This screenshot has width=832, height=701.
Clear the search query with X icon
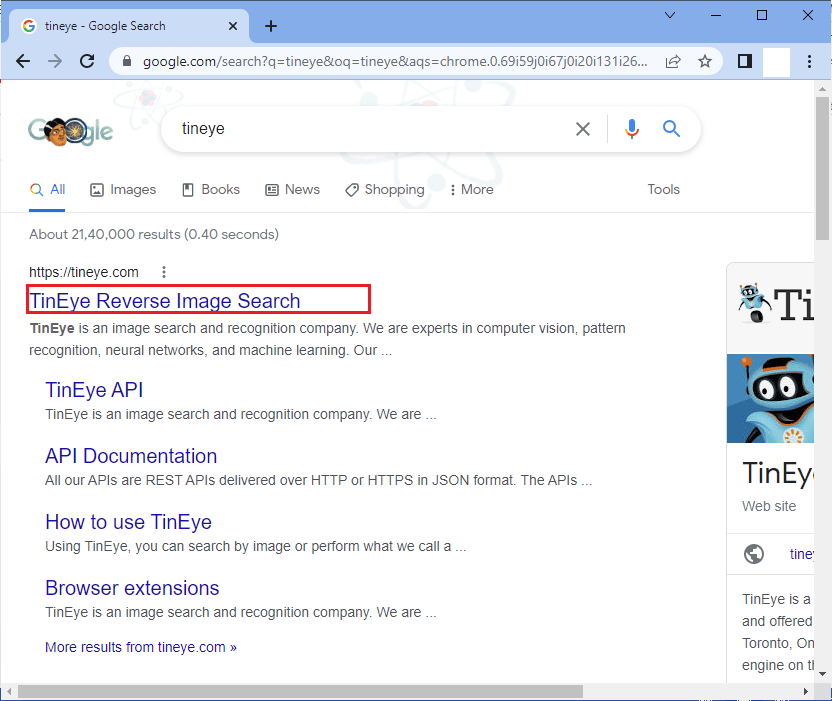tap(582, 129)
